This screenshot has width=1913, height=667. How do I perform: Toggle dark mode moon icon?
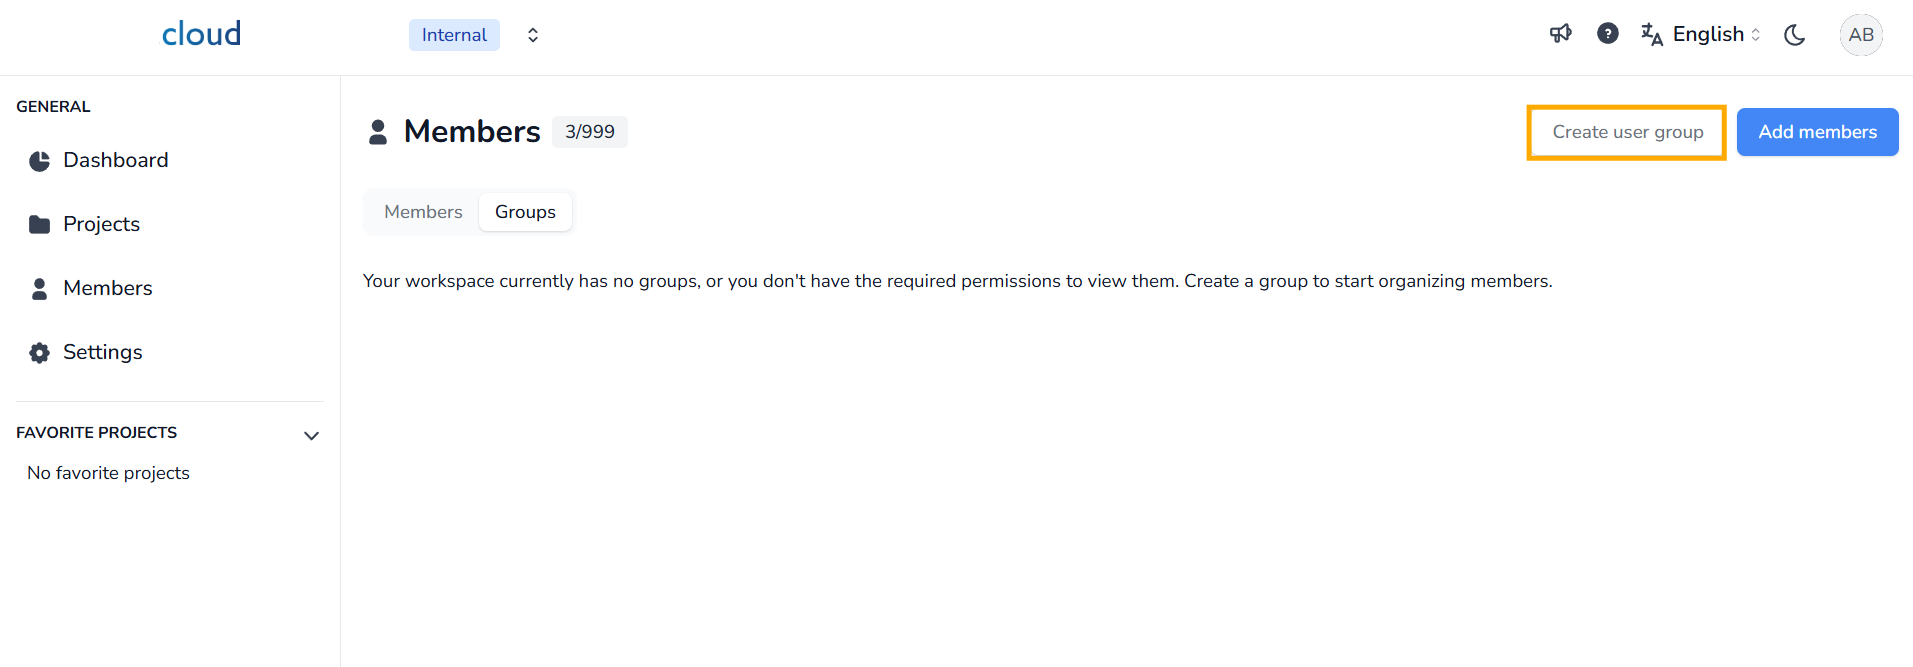1795,35
